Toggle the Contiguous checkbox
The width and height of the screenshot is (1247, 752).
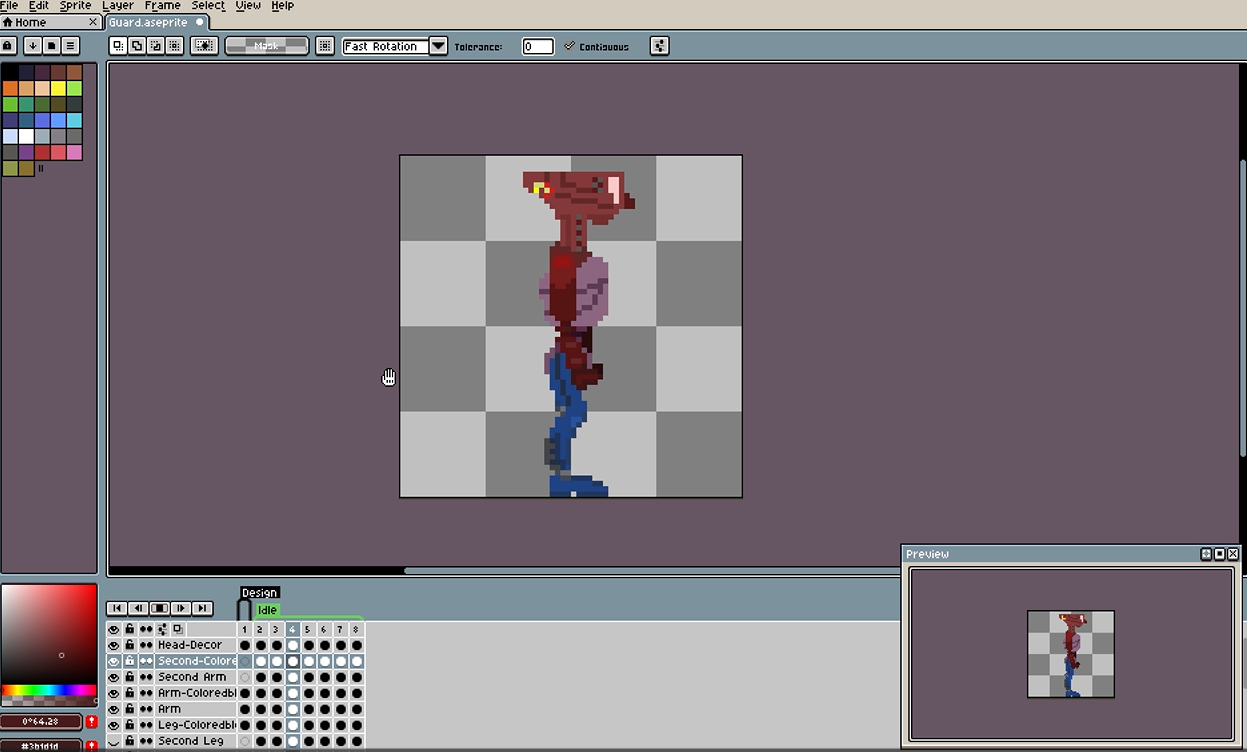(597, 46)
